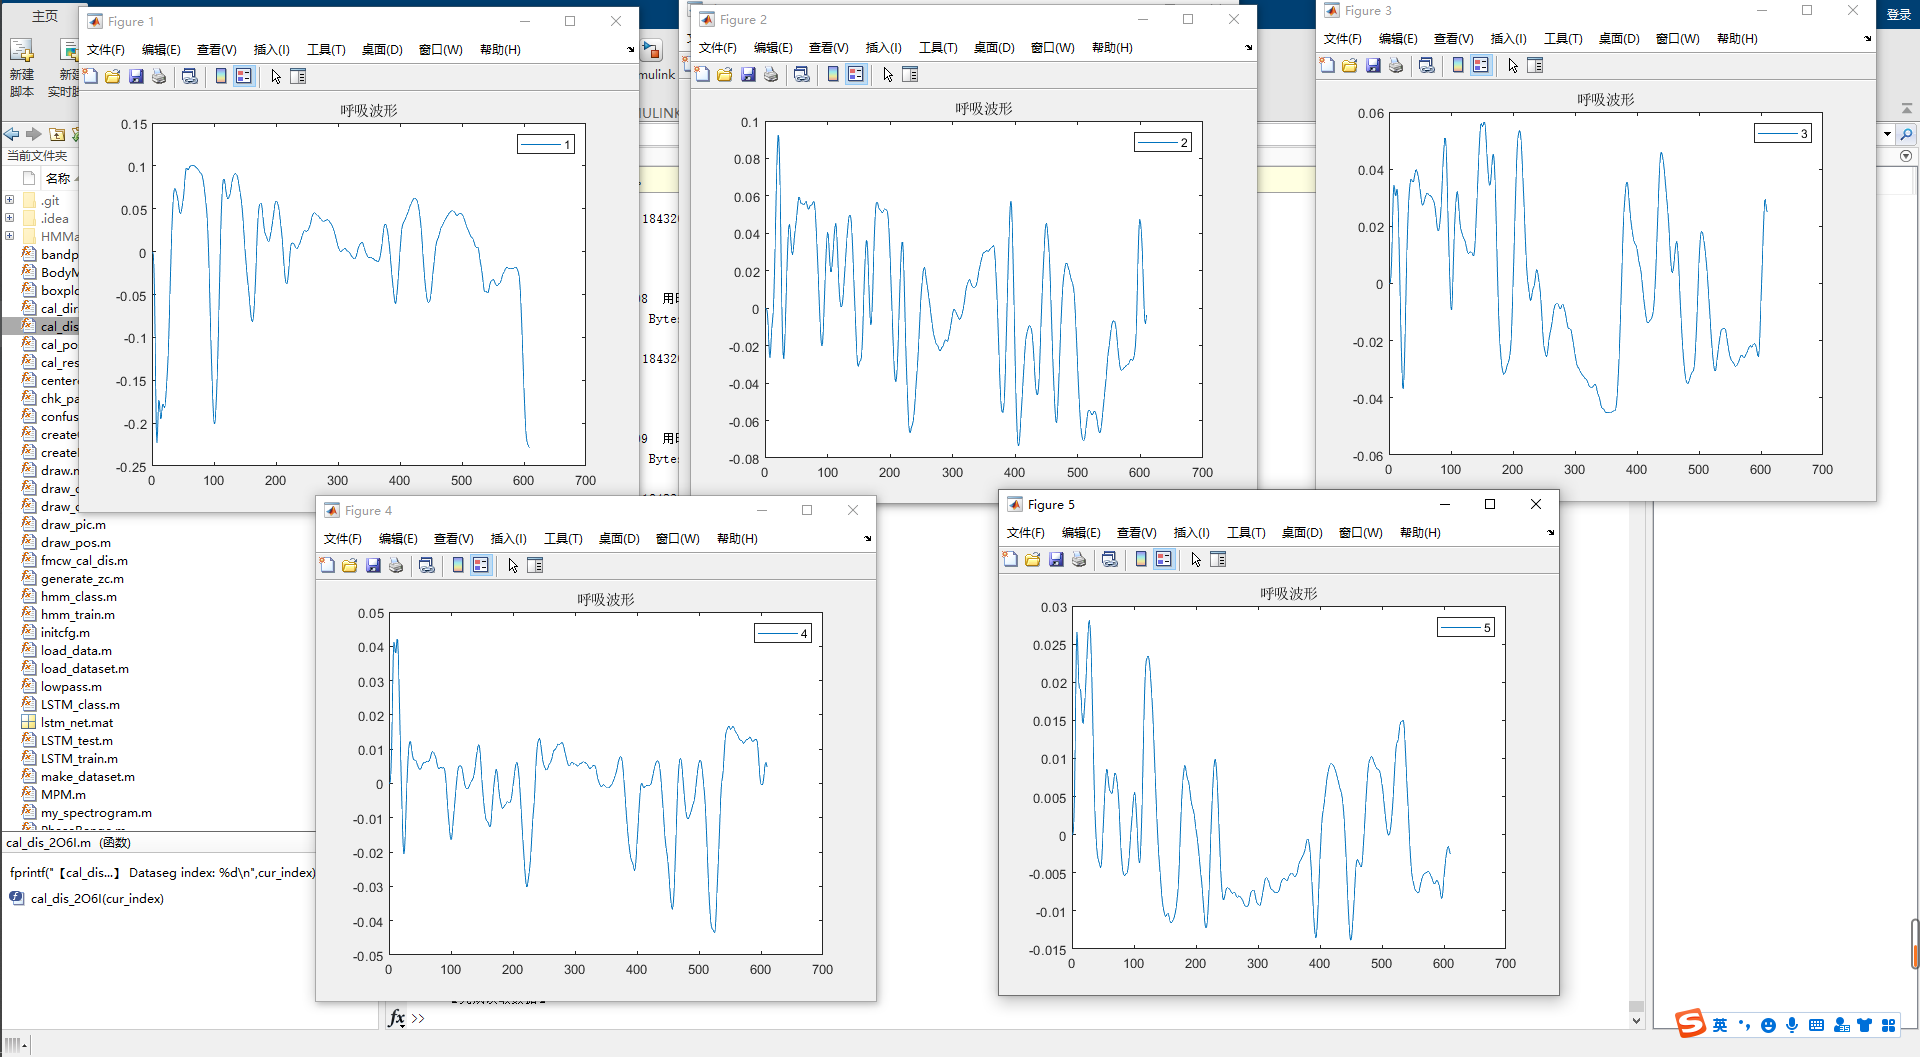The image size is (1920, 1057).
Task: Open Property Inspector in Figure 3 toolbar
Action: click(x=1535, y=66)
